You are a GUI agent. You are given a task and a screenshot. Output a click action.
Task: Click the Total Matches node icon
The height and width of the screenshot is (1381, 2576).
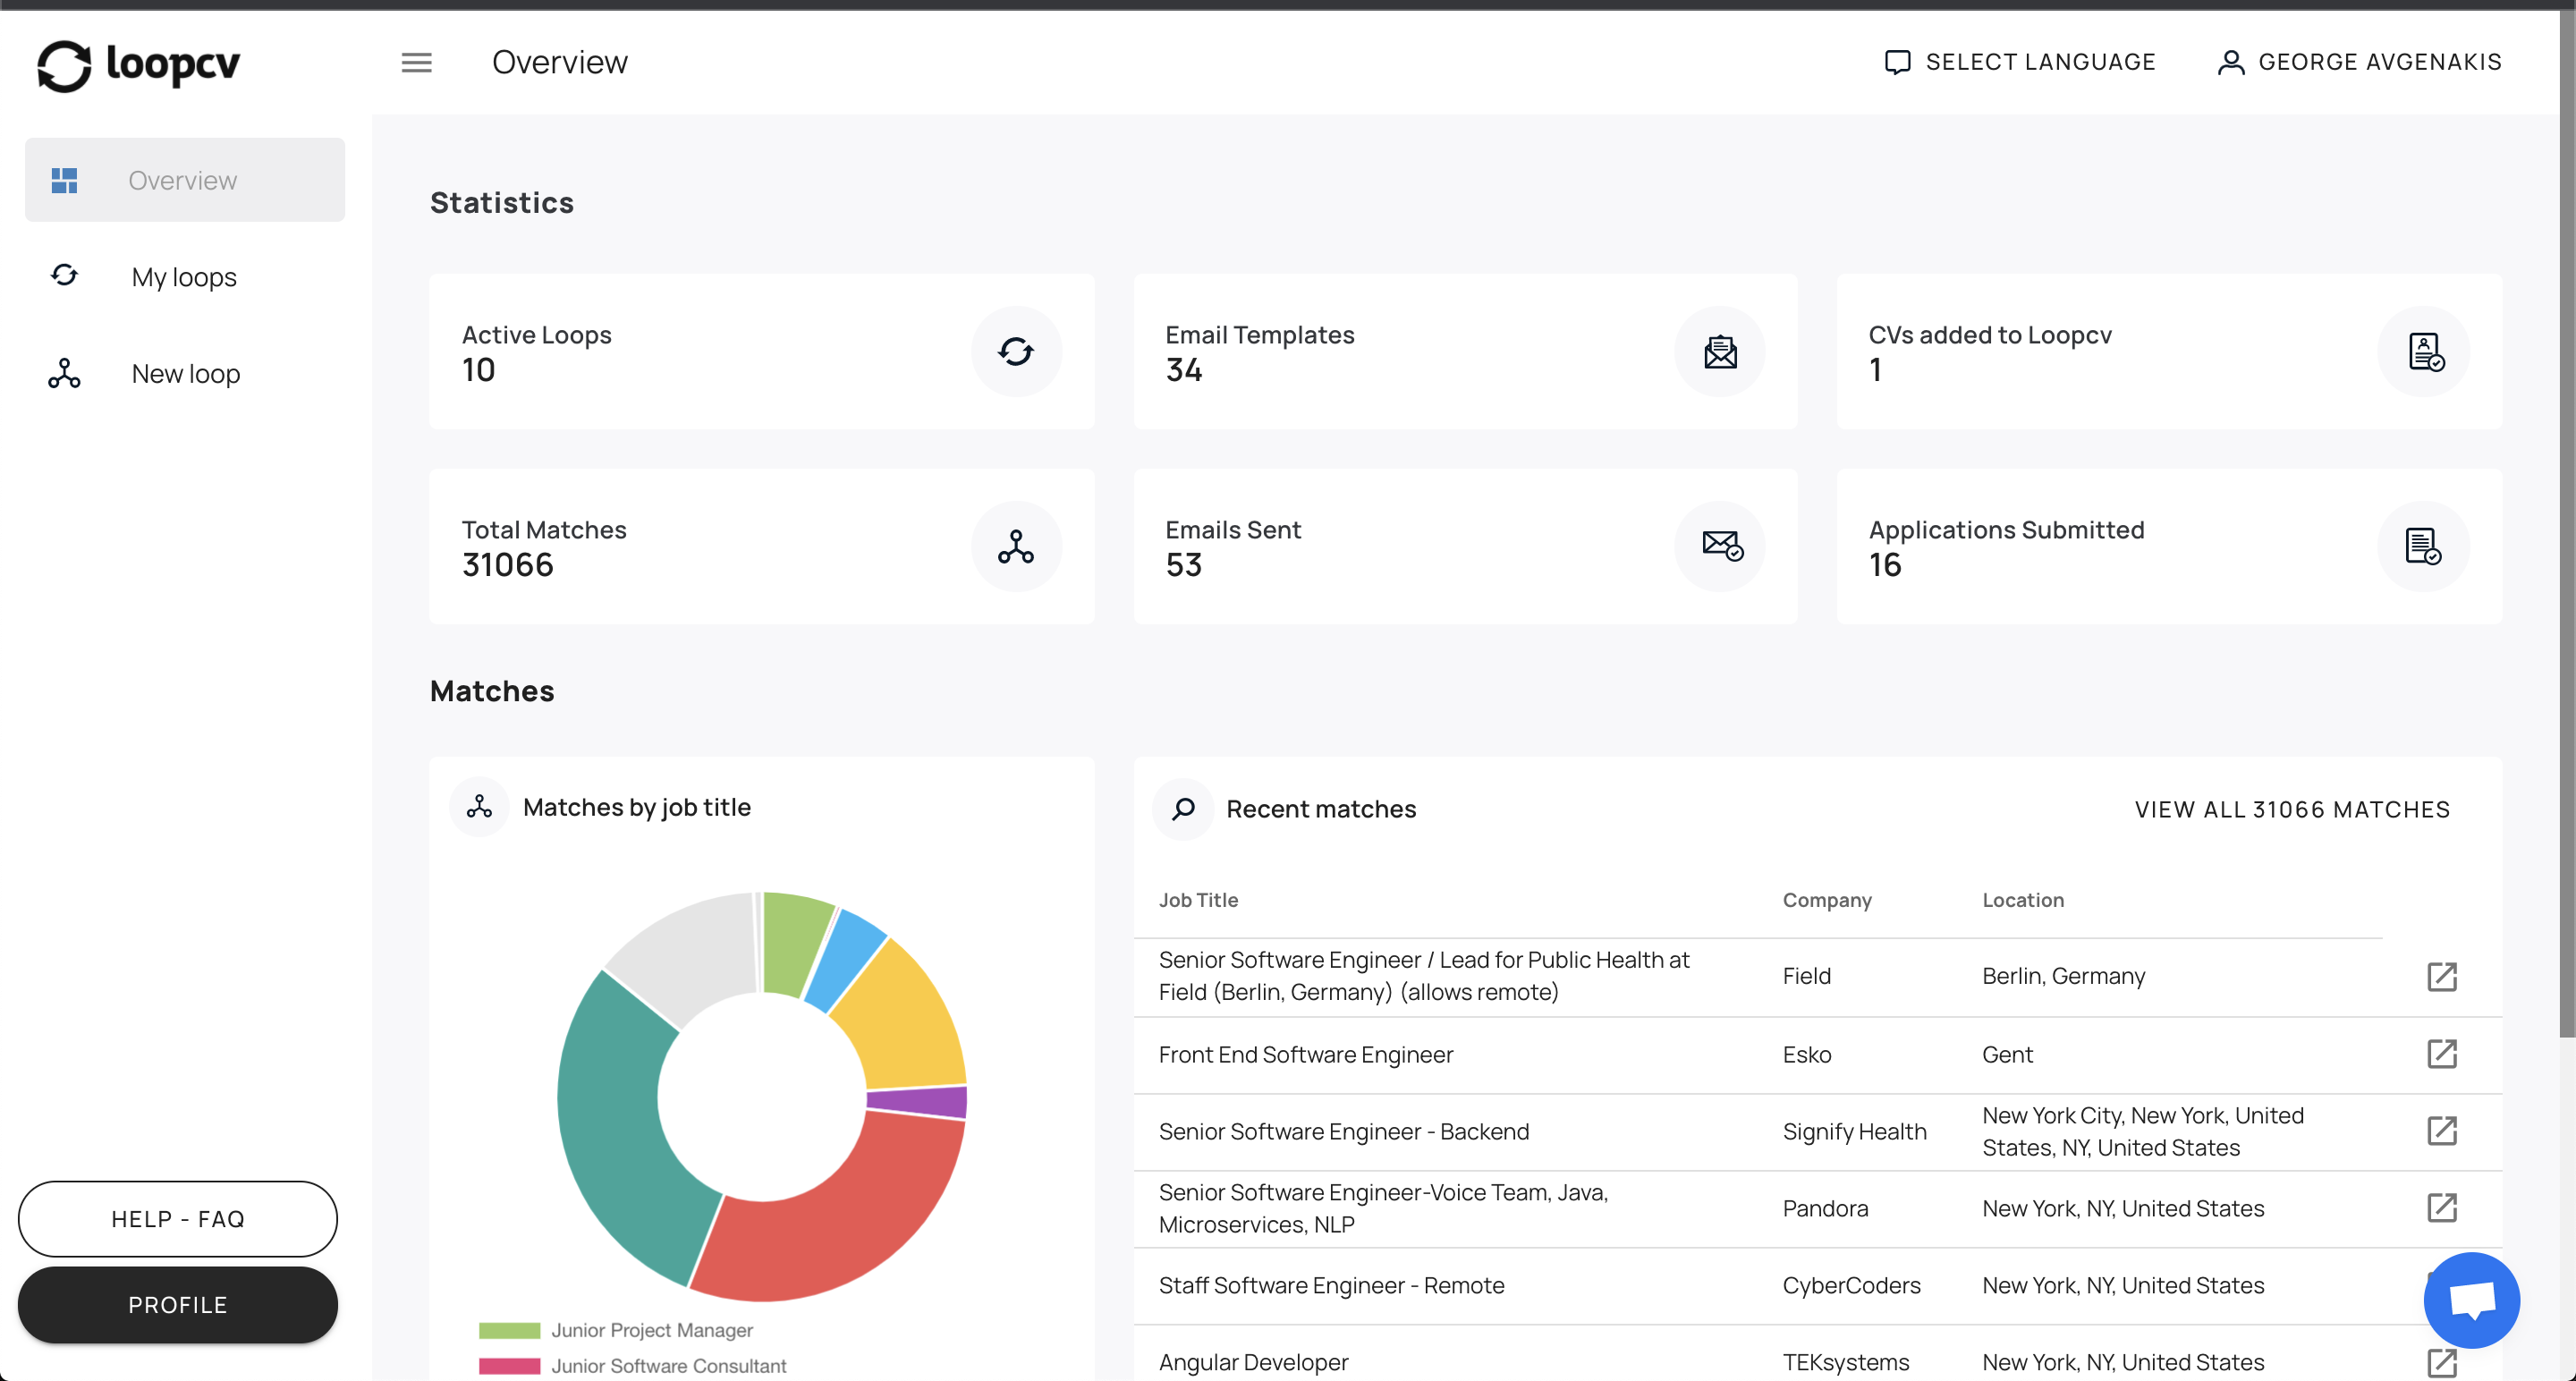[x=1015, y=546]
